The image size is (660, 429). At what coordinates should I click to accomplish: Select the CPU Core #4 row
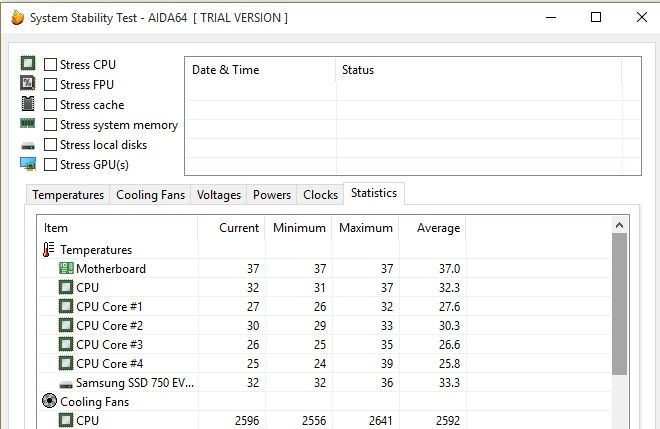click(324, 363)
